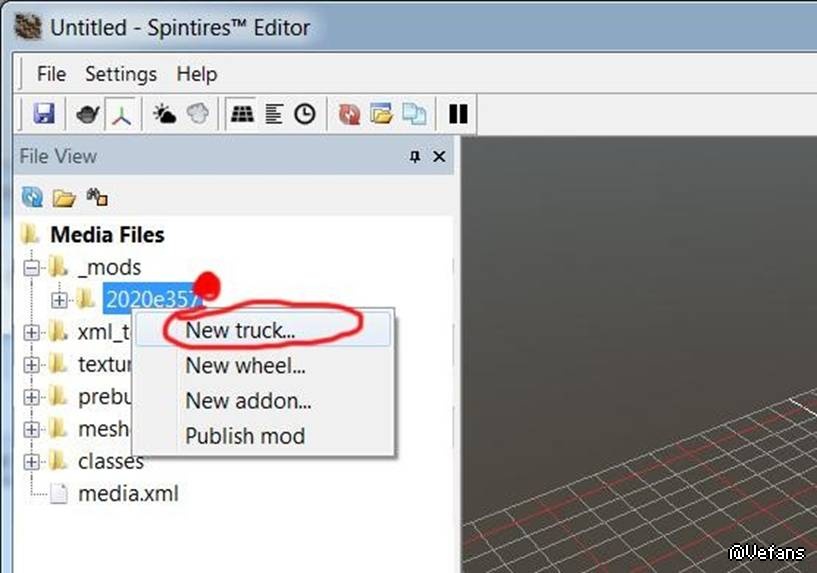Expand the 2020e357 folder
The height and width of the screenshot is (573, 817).
59,300
